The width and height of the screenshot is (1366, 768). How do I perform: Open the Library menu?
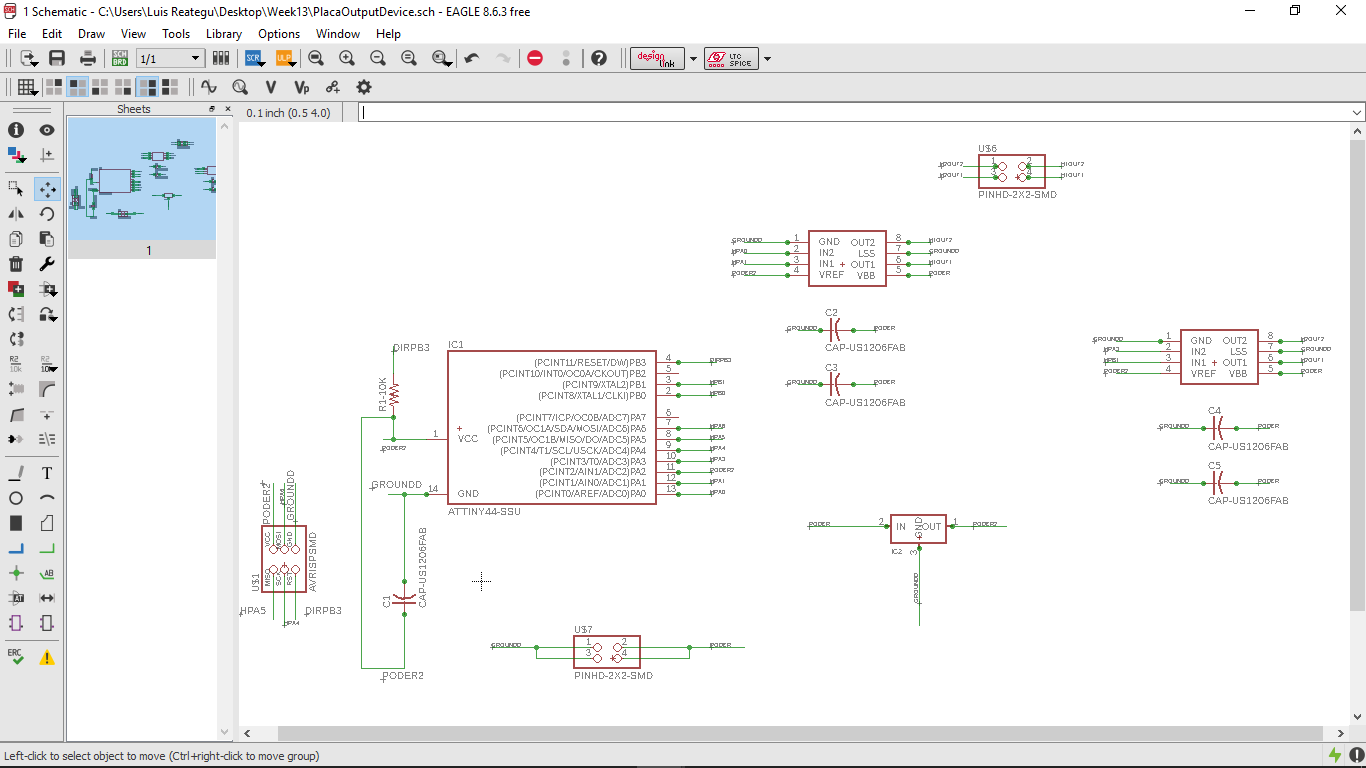[224, 34]
